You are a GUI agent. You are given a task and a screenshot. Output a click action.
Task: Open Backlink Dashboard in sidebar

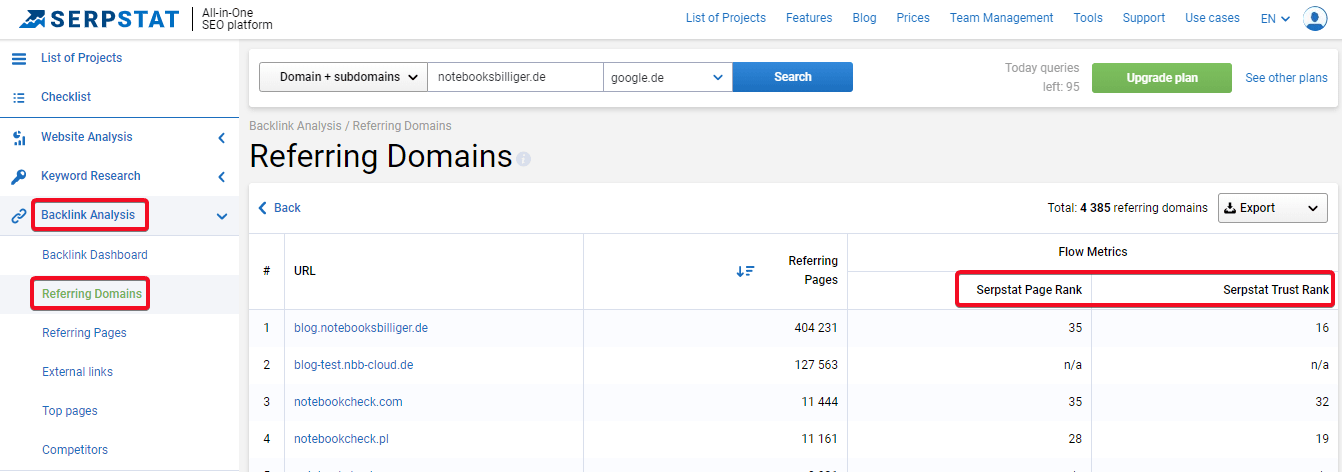[x=95, y=255]
